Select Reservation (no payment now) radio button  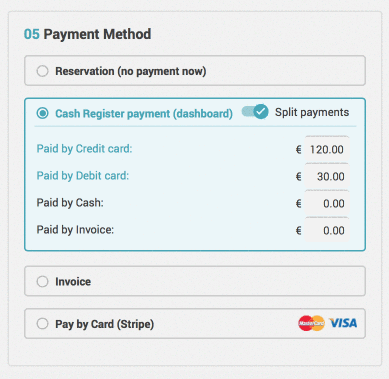[42, 71]
